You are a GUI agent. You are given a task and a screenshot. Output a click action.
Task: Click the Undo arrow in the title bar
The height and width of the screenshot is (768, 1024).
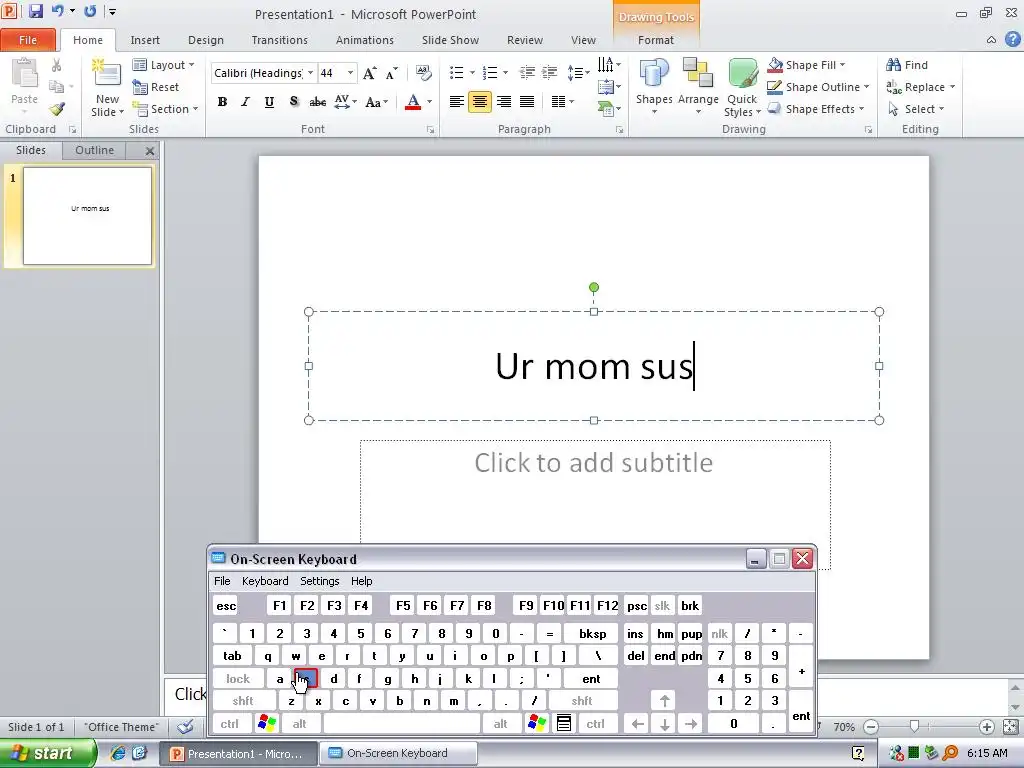coord(57,11)
